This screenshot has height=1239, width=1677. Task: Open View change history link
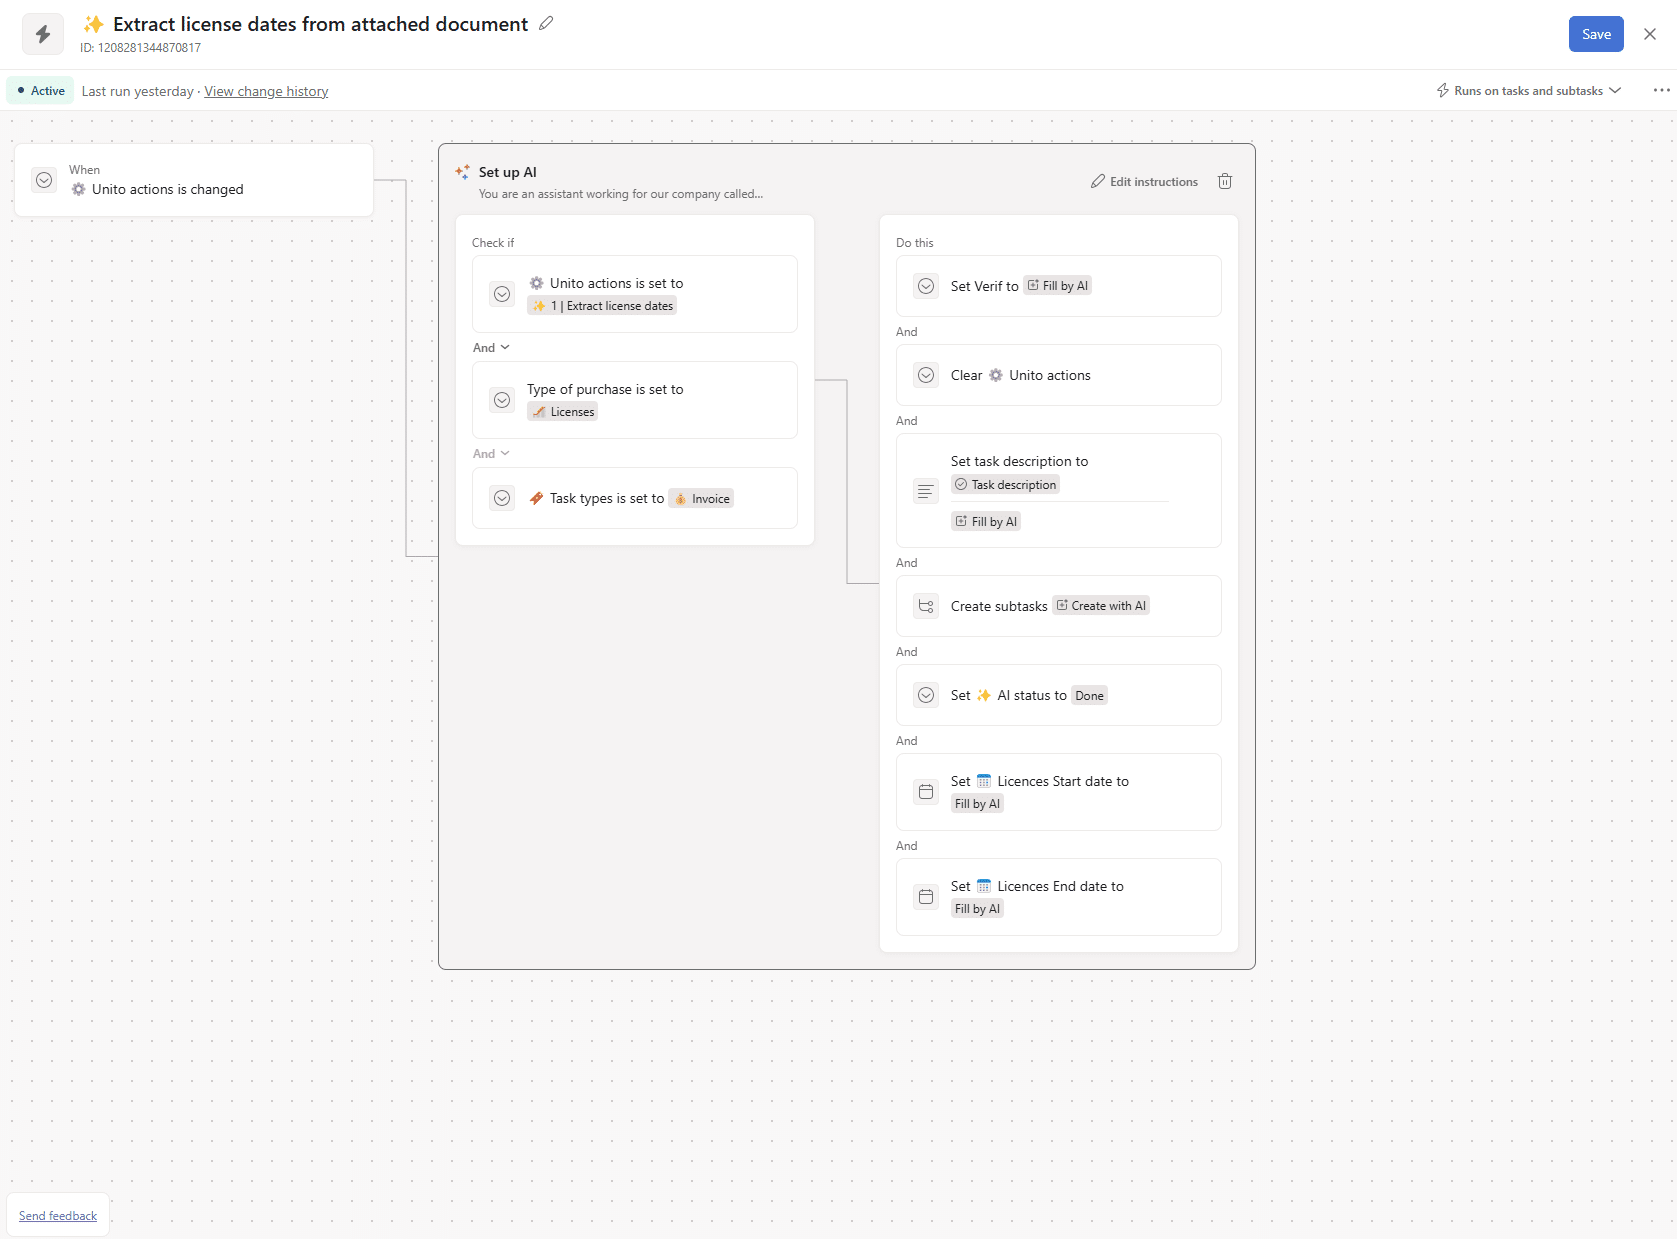point(266,91)
